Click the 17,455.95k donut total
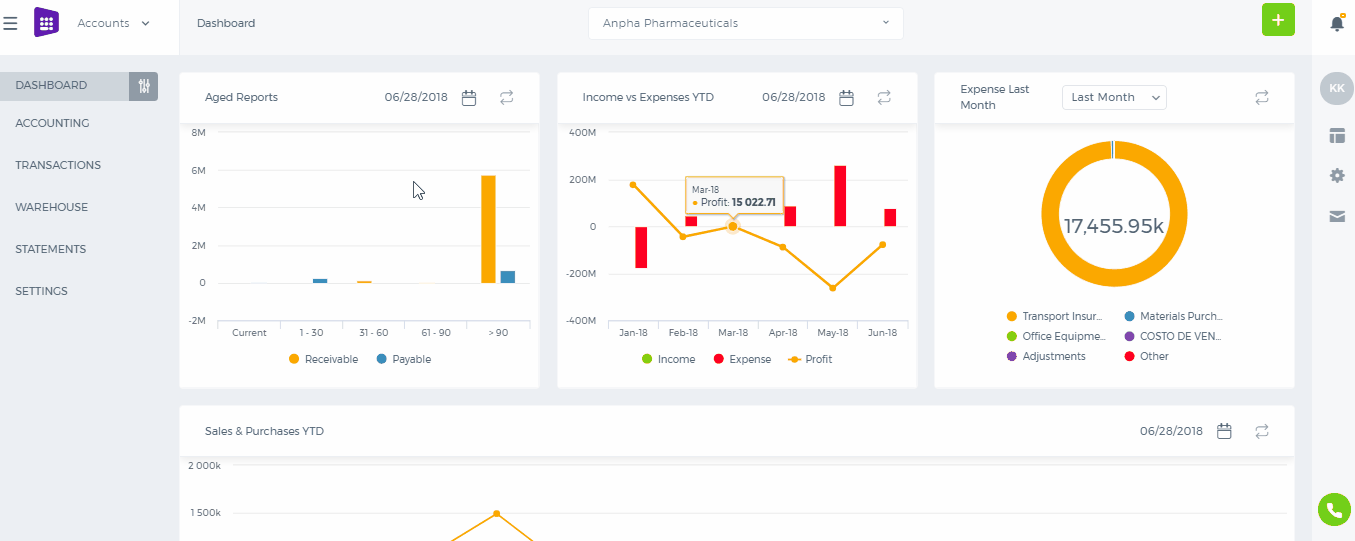Viewport: 1355px width, 541px height. click(x=1114, y=226)
